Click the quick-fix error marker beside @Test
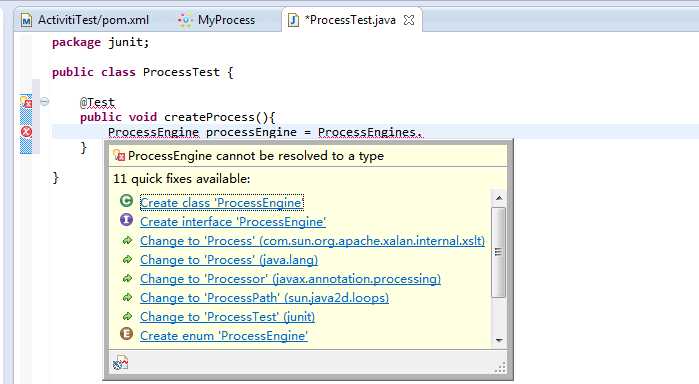 (x=26, y=102)
